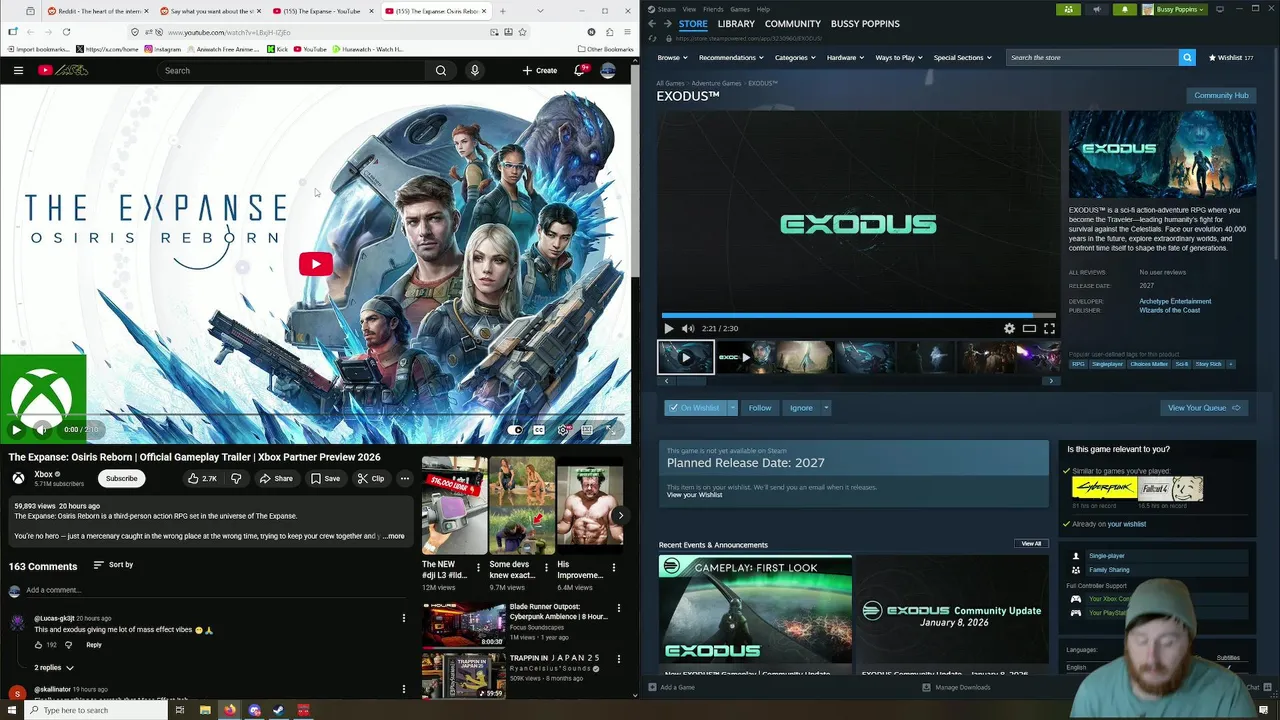Toggle YouTube autoplay switch
1280x720 pixels.
[x=514, y=430]
